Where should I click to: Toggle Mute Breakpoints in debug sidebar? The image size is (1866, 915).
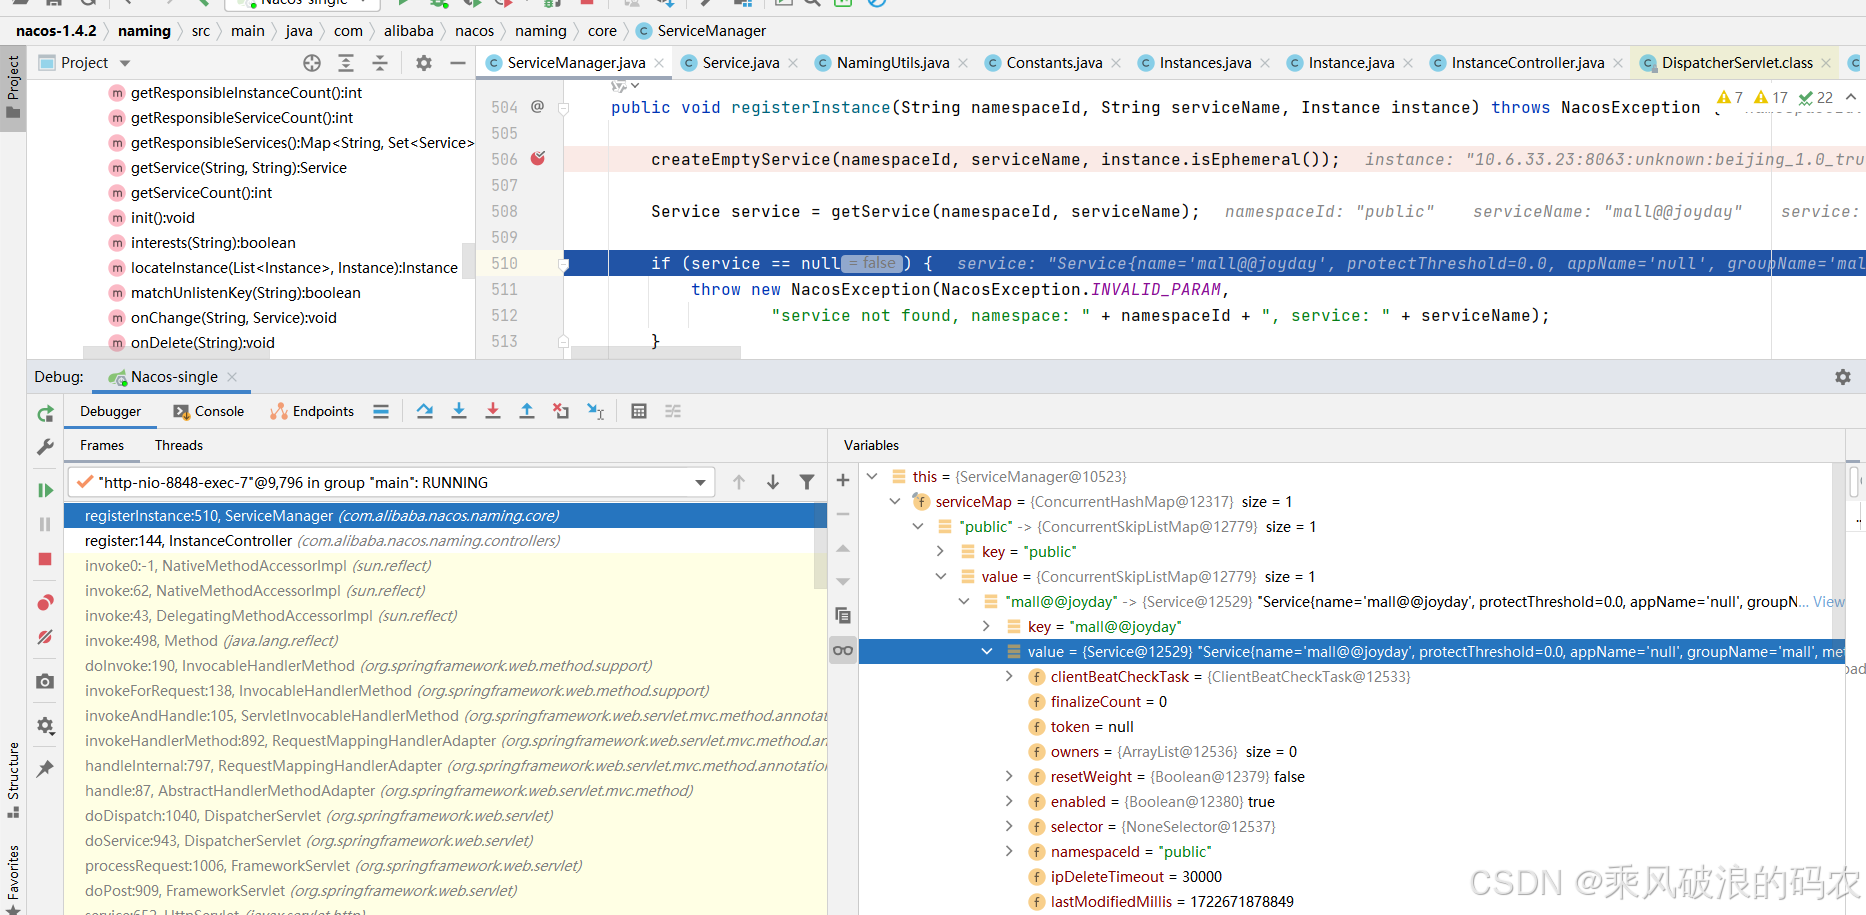[45, 637]
